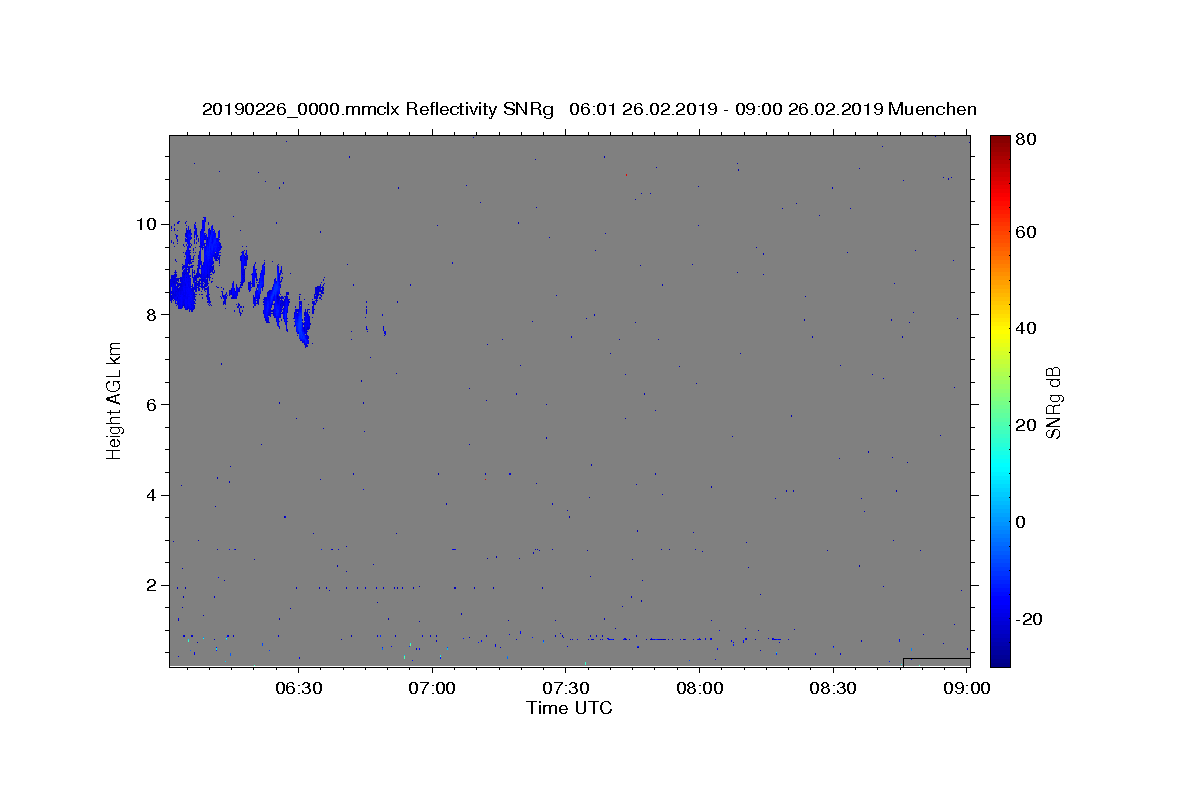The image size is (1200, 800).
Task: Click the colorbar value 0
Action: pyautogui.click(x=1021, y=522)
